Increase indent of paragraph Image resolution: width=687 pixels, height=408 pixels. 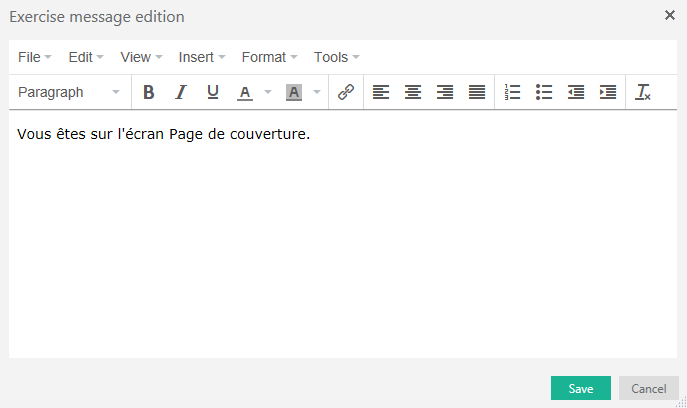pos(608,92)
